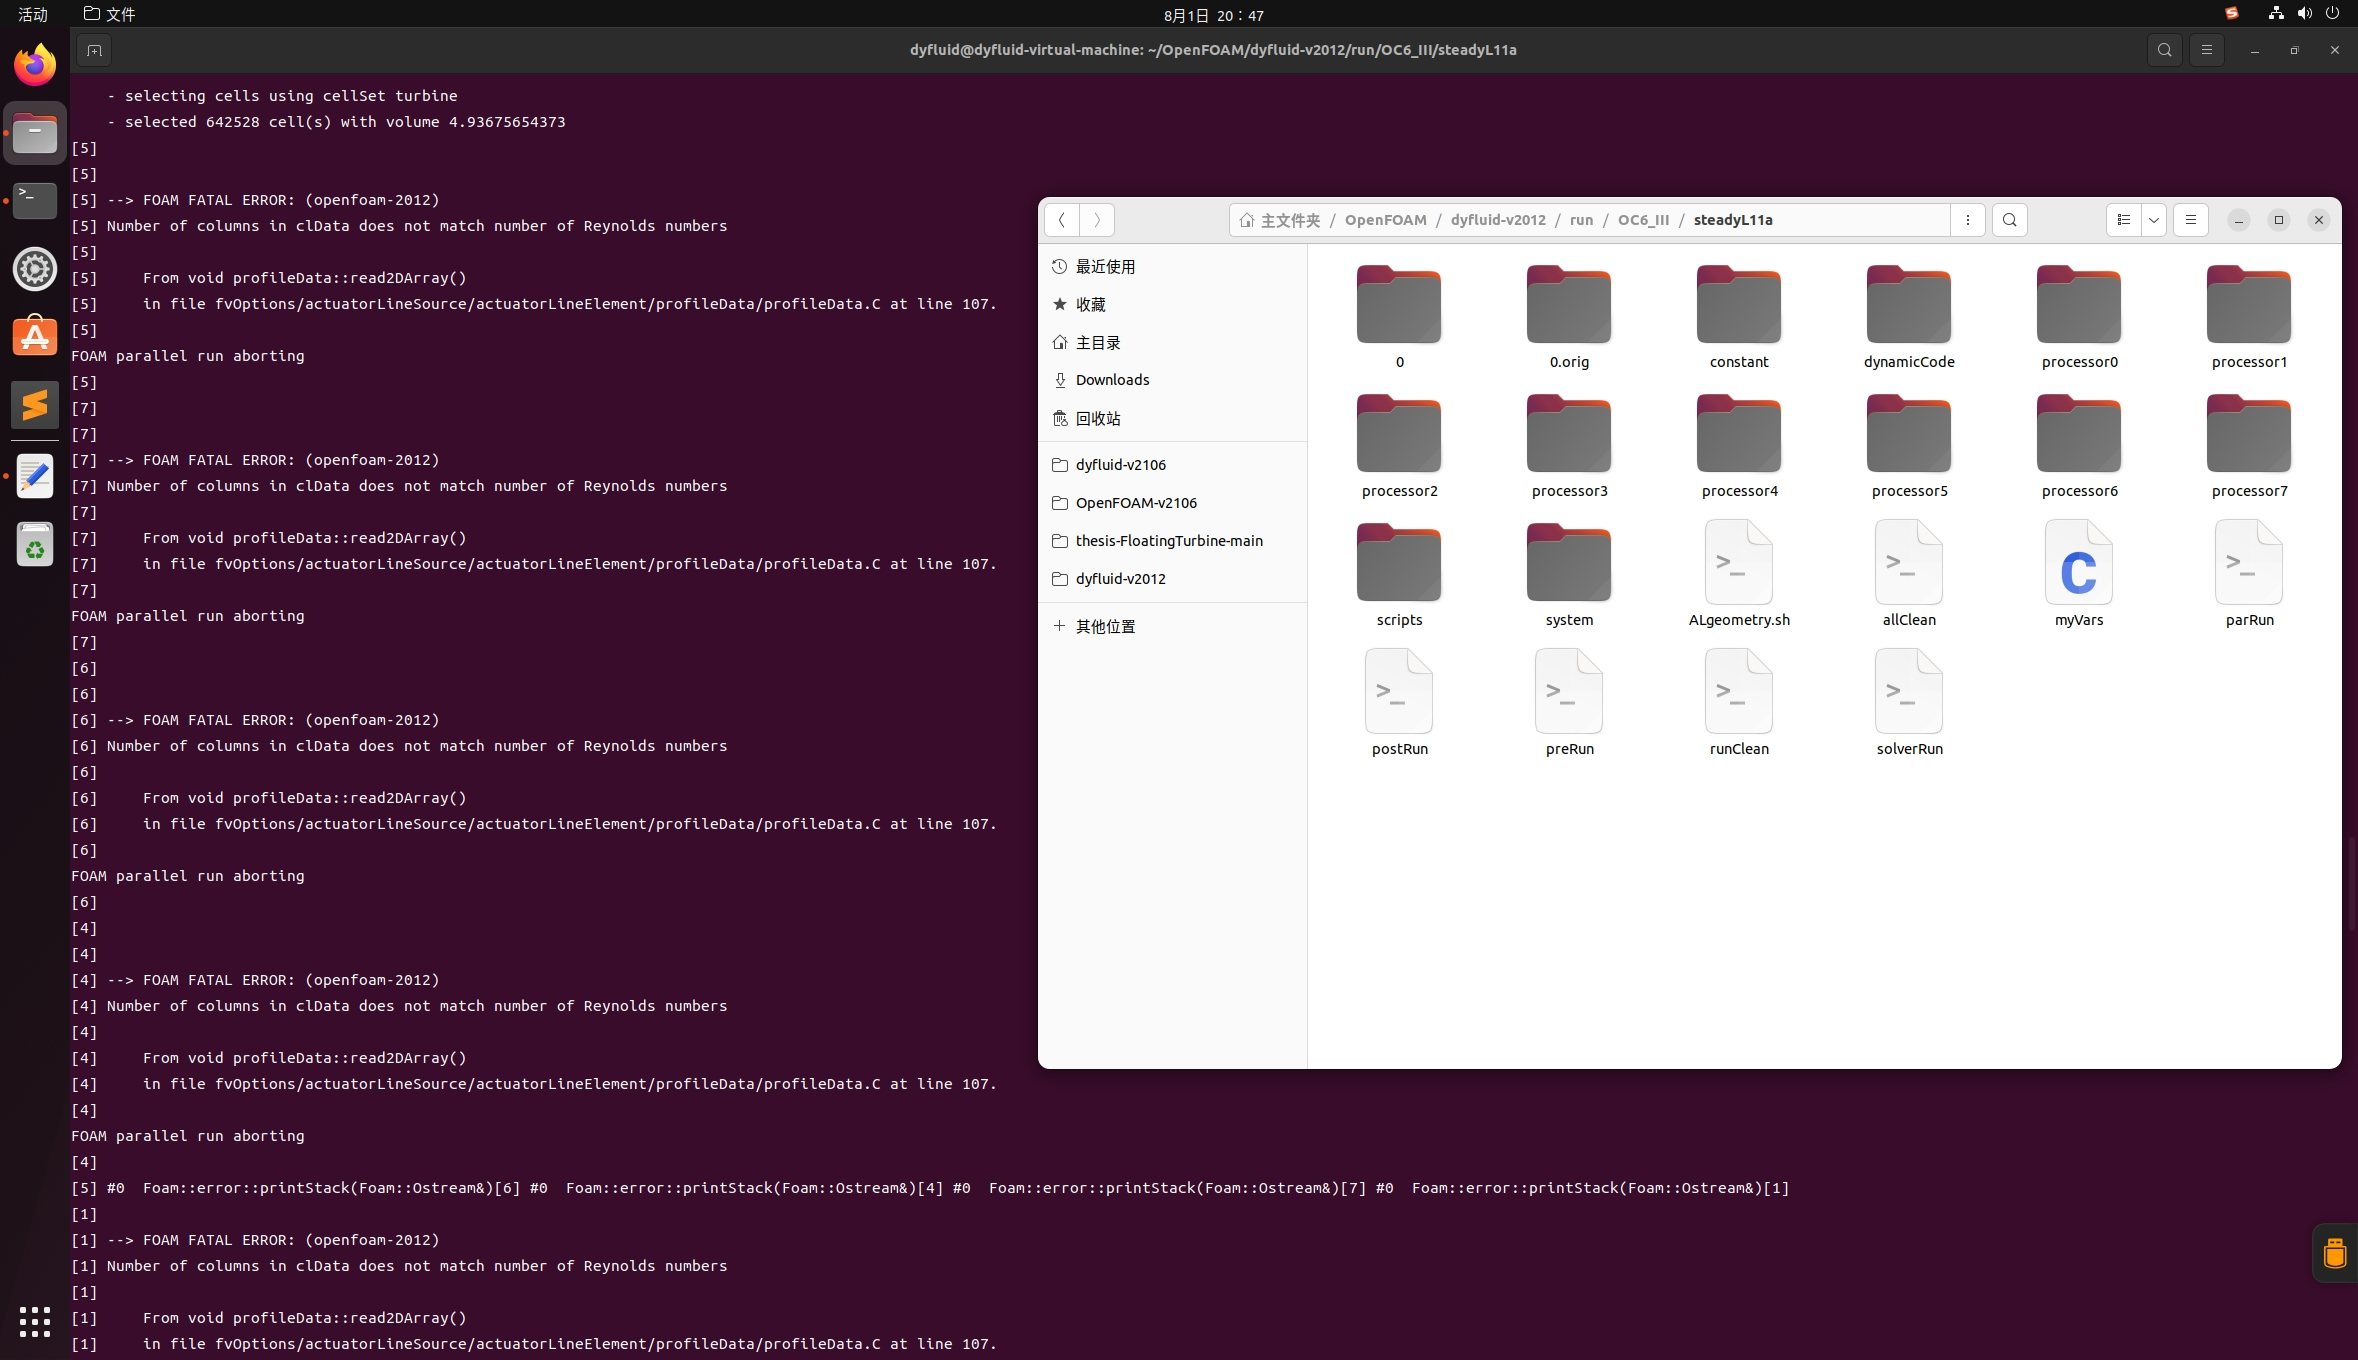Open file manager hamburger menu
This screenshot has width=2358, height=1360.
(x=2190, y=220)
